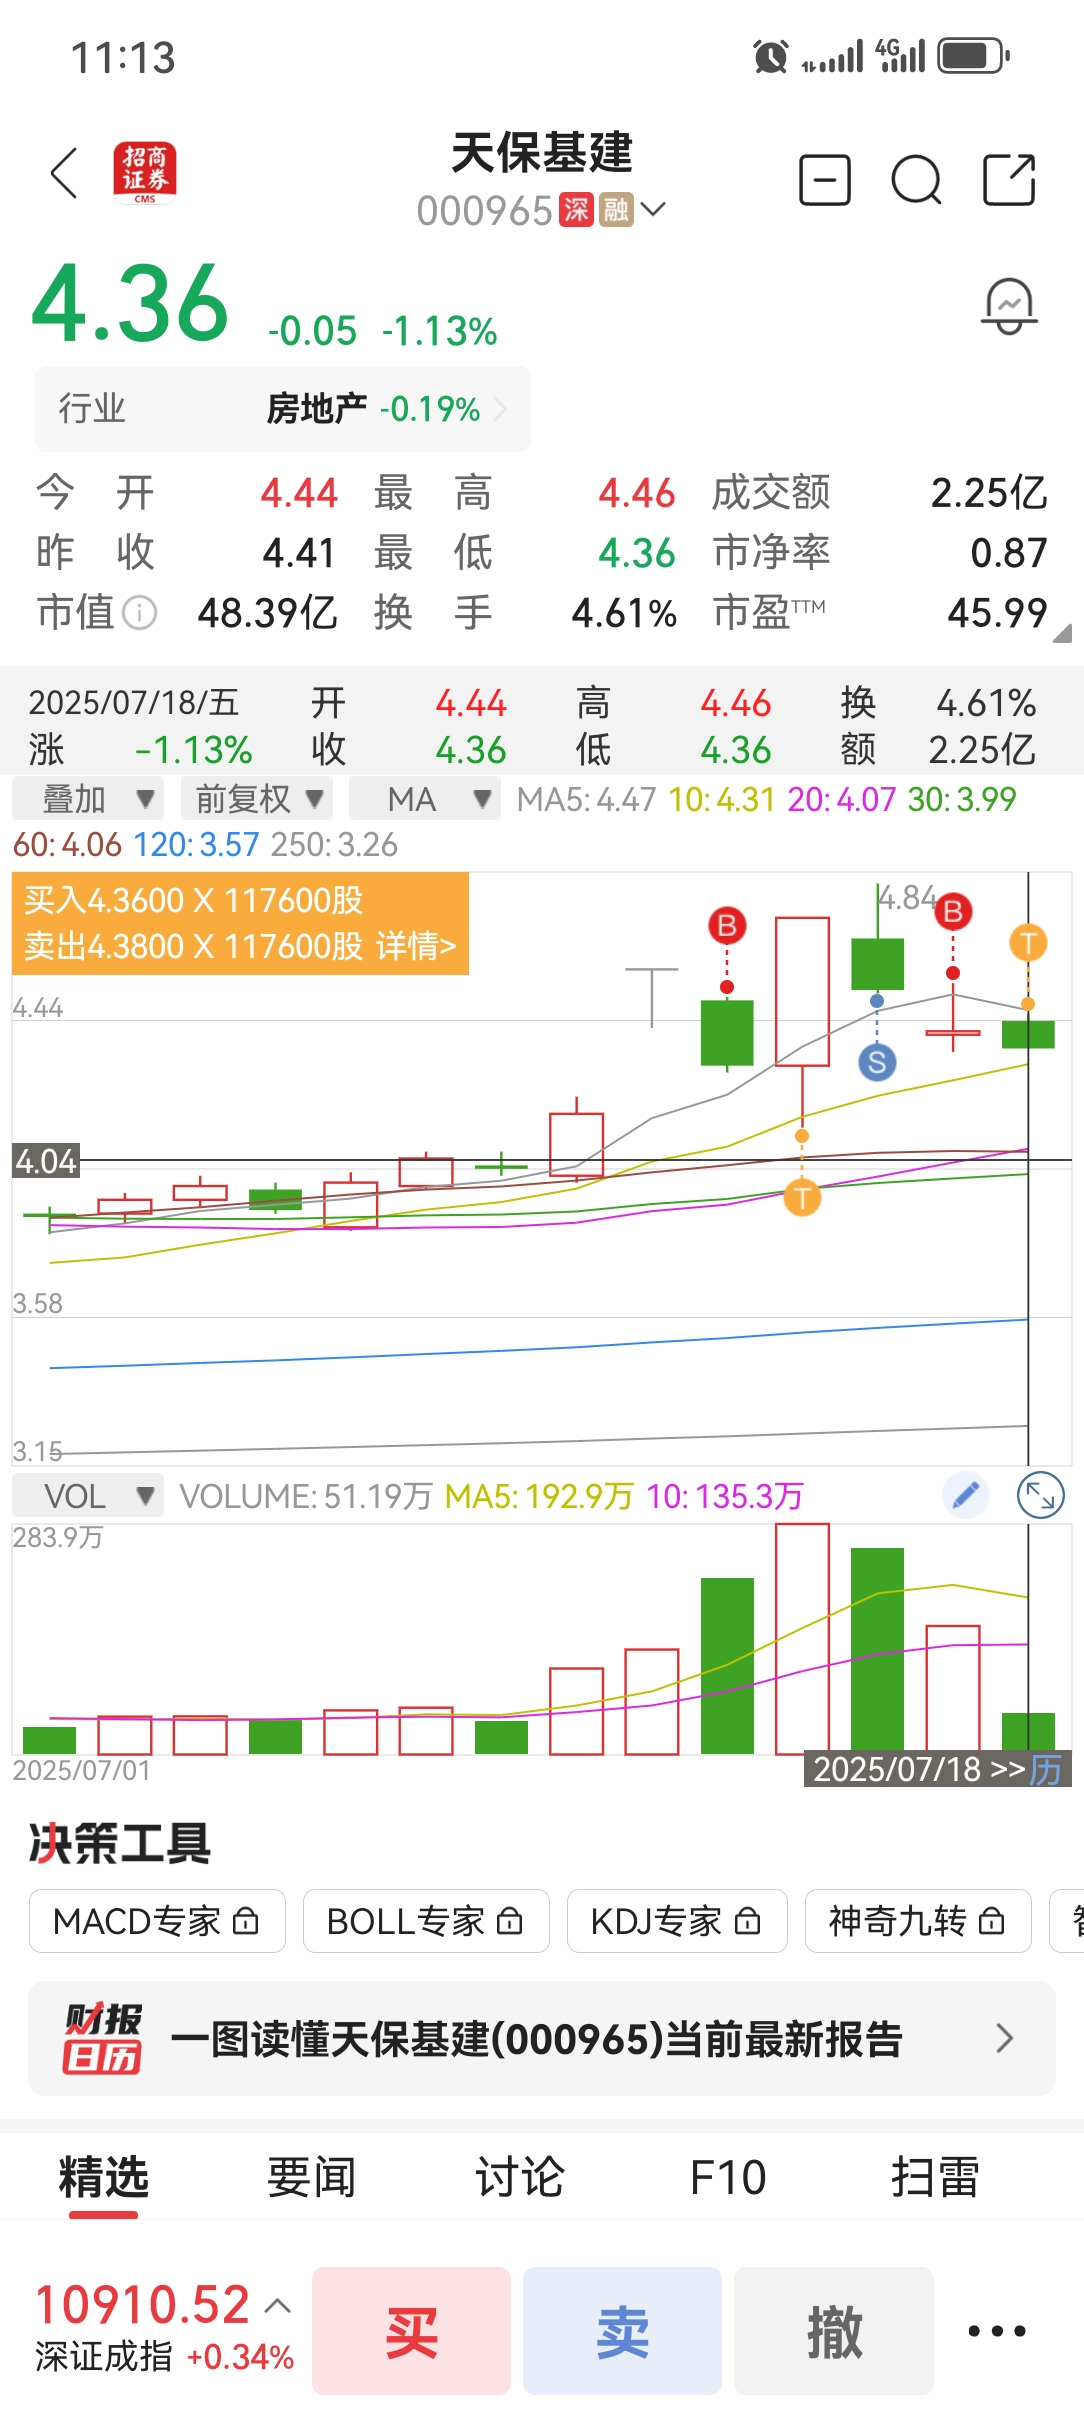Tap the current price 4.36
The height and width of the screenshot is (2412, 1084).
[131, 301]
